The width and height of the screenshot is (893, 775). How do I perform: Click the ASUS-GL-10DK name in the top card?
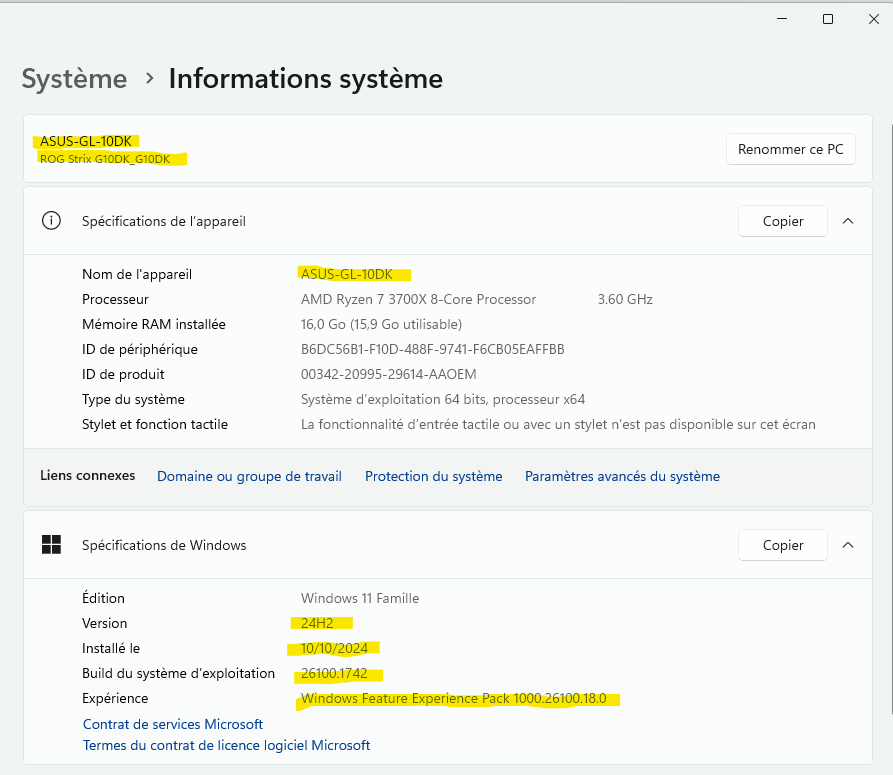(x=85, y=141)
